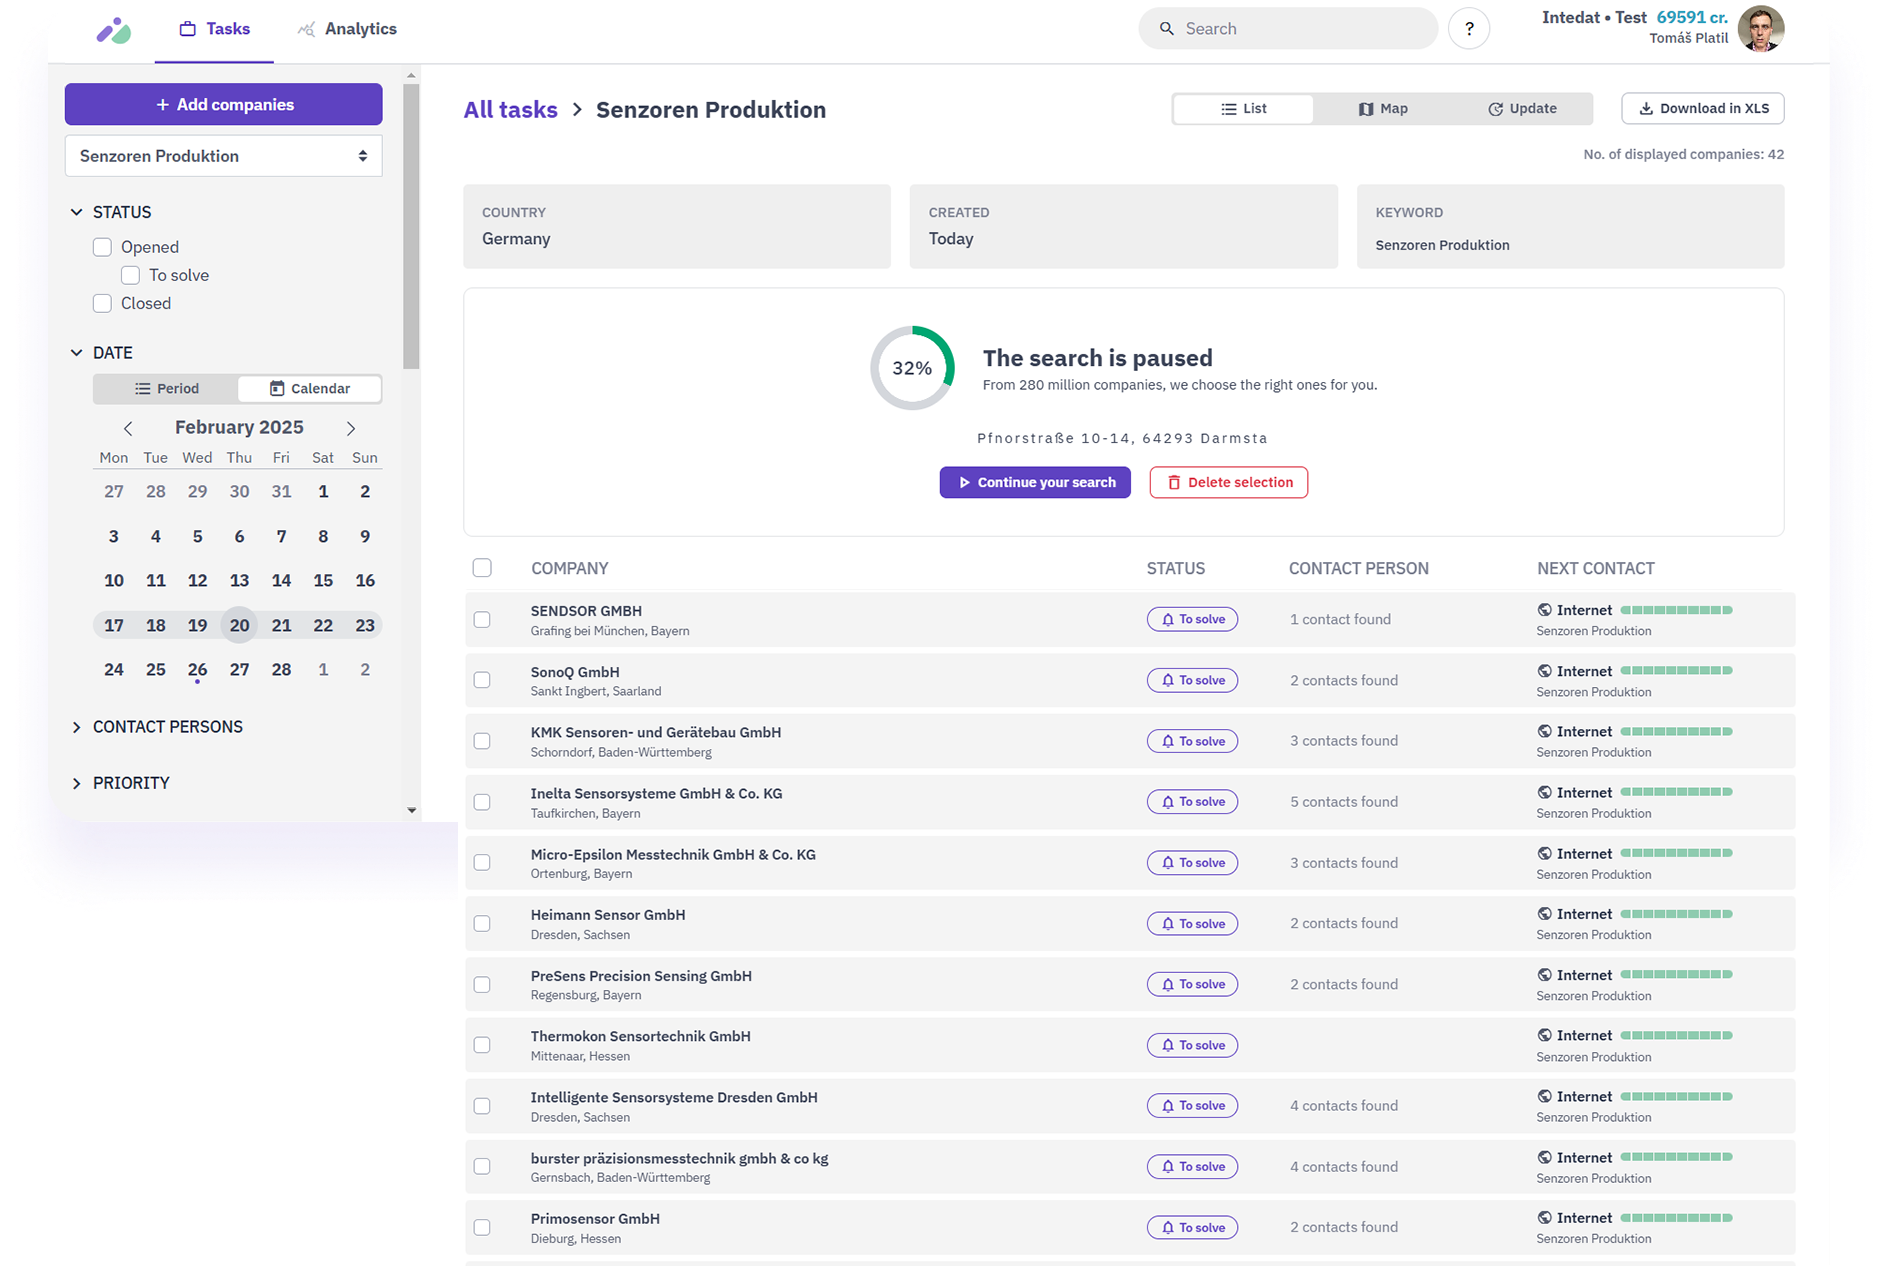The image size is (1878, 1266).
Task: Select KMK Sensoren- und Gerätebau checkbox
Action: coord(482,741)
